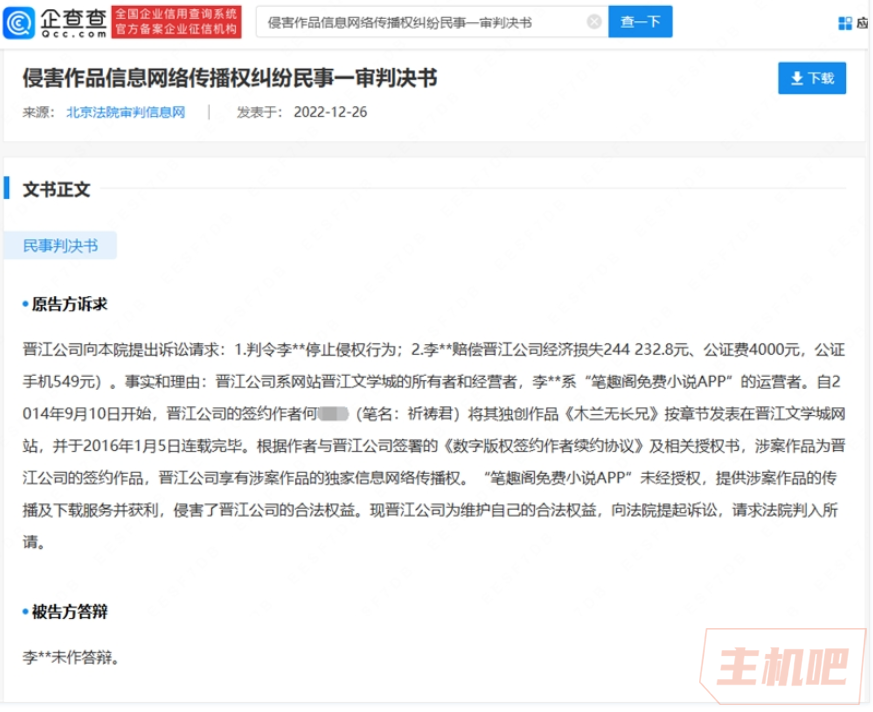Click the red 全国企业信用查询系统 badge
Viewport: 873px width, 712px height.
[176, 22]
